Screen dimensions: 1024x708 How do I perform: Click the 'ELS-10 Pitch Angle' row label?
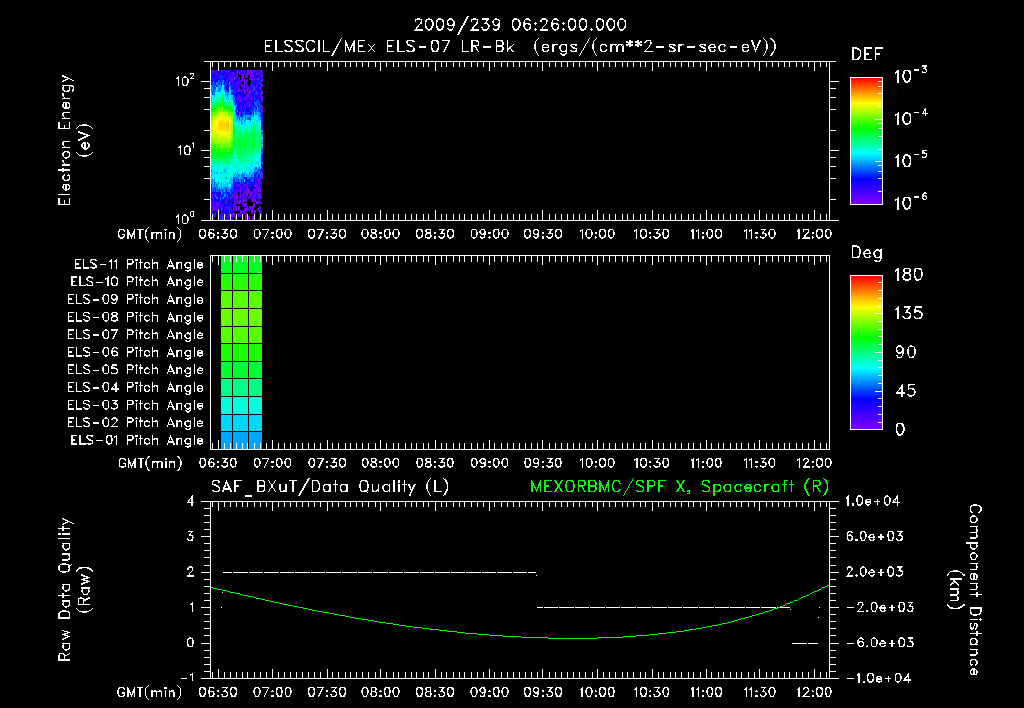click(137, 282)
